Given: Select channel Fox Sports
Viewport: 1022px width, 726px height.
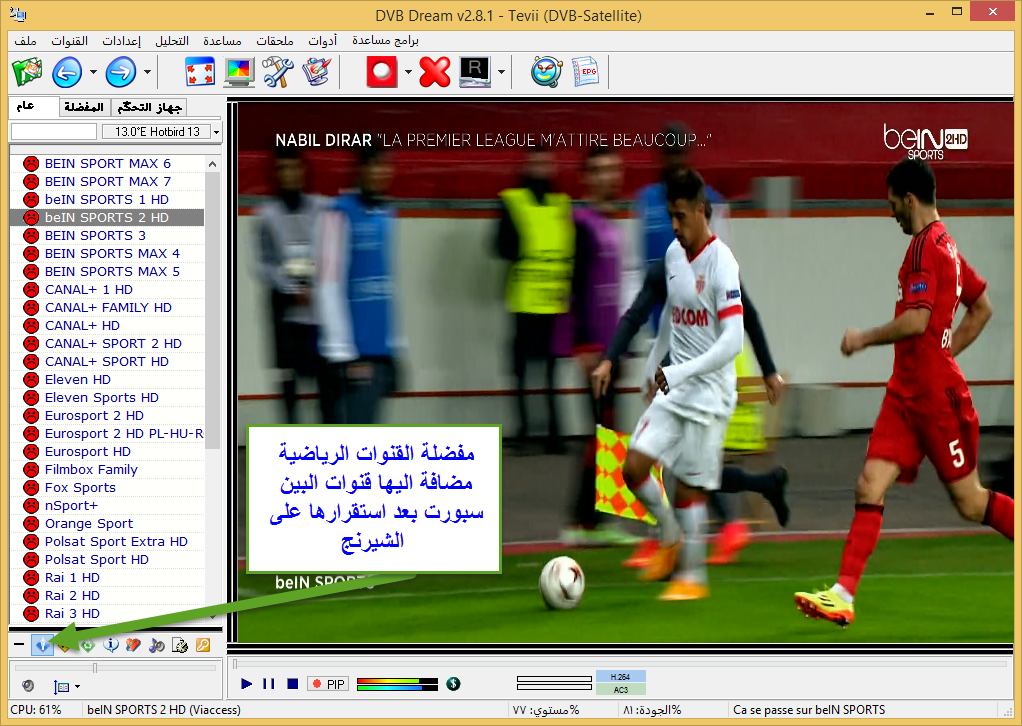Looking at the screenshot, I should tap(108, 487).
